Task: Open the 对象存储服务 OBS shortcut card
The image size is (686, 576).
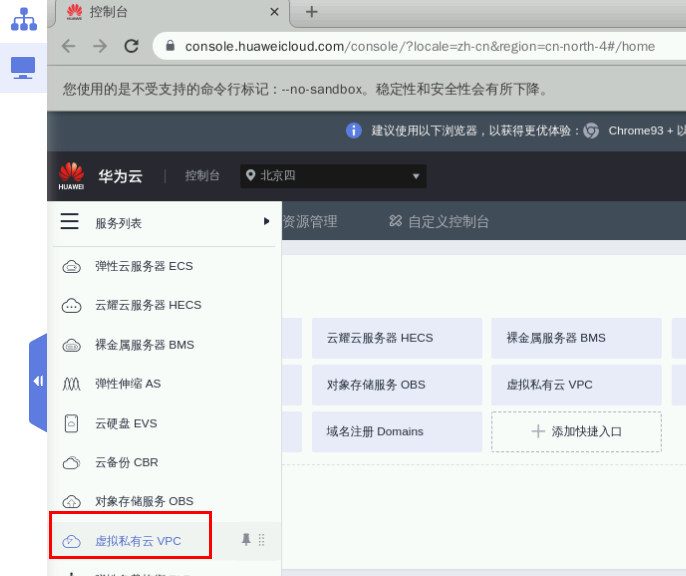Action: point(397,385)
